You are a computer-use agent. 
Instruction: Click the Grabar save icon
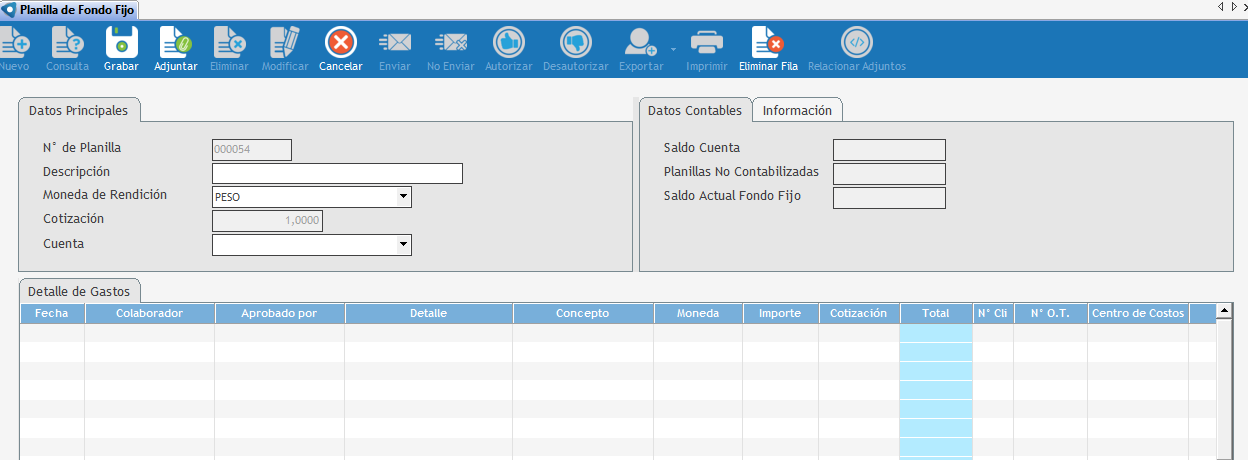point(121,43)
